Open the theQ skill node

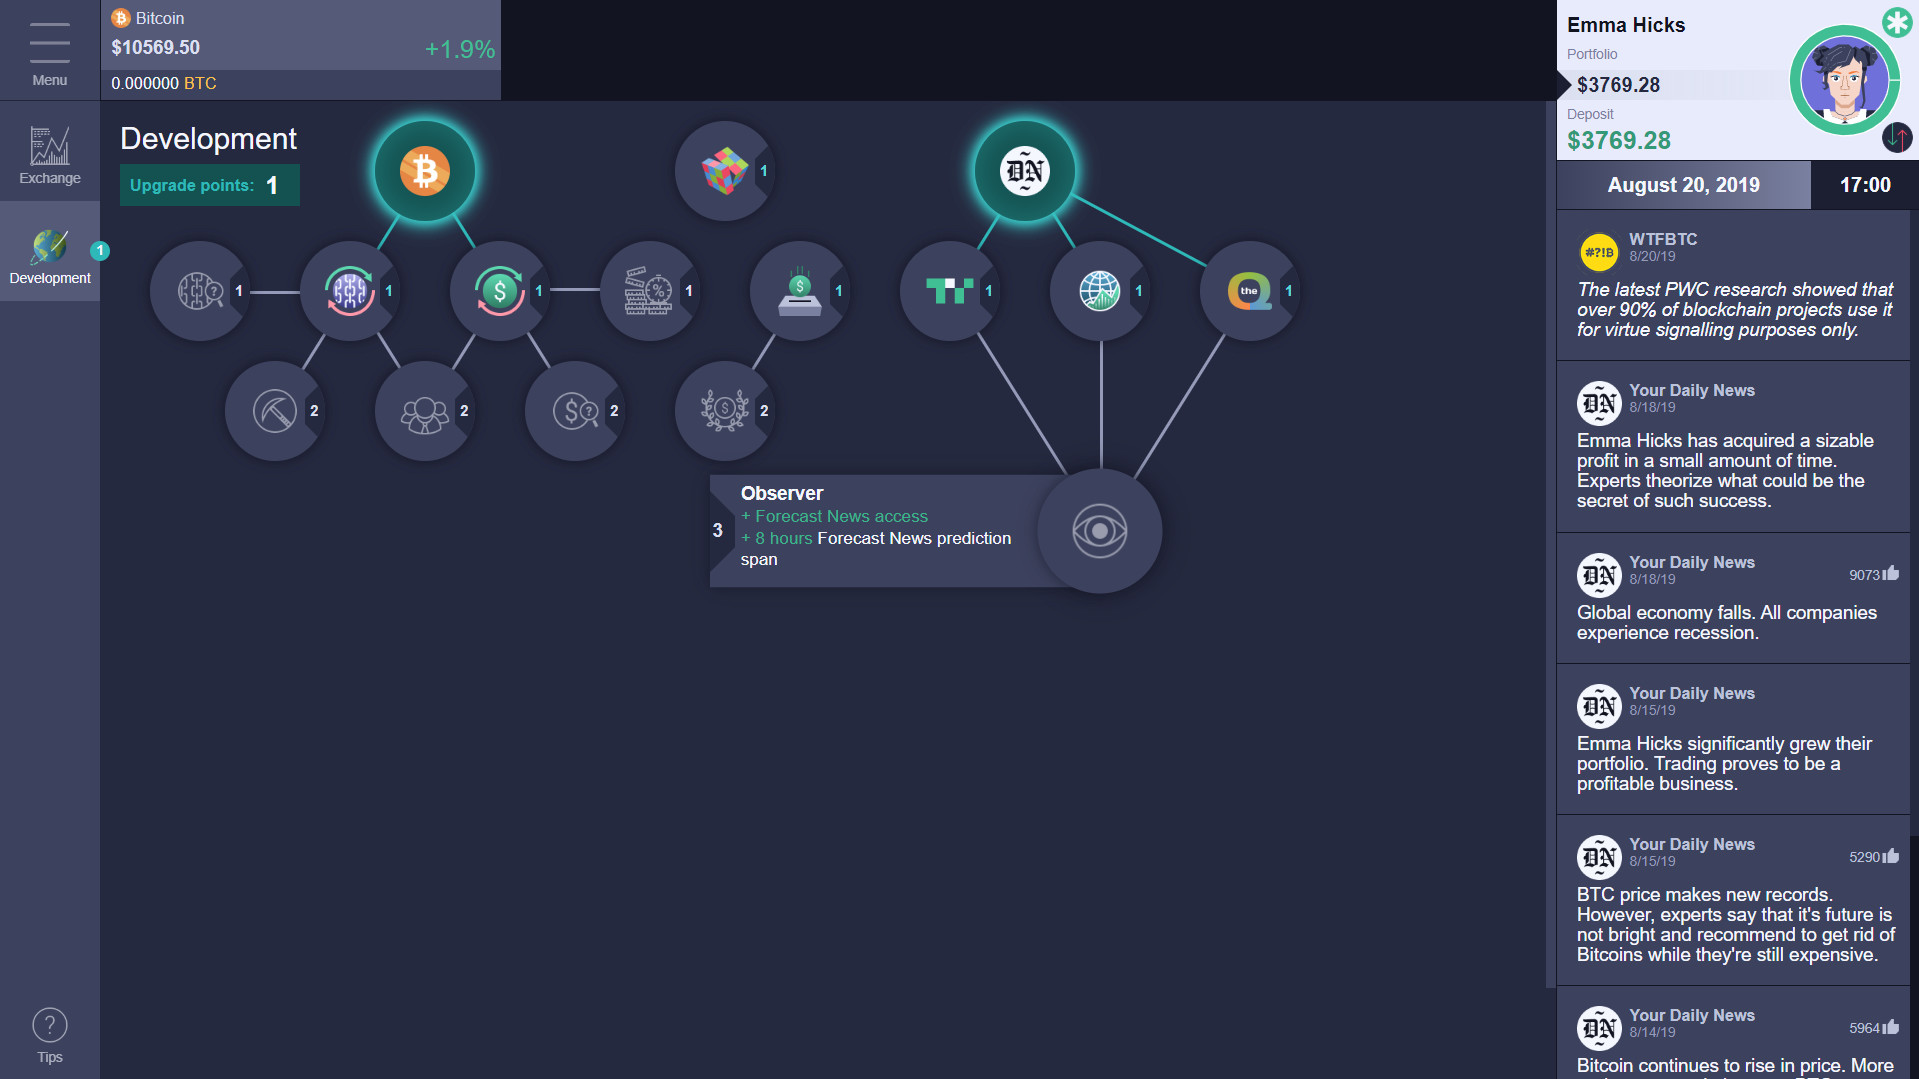pos(1249,291)
